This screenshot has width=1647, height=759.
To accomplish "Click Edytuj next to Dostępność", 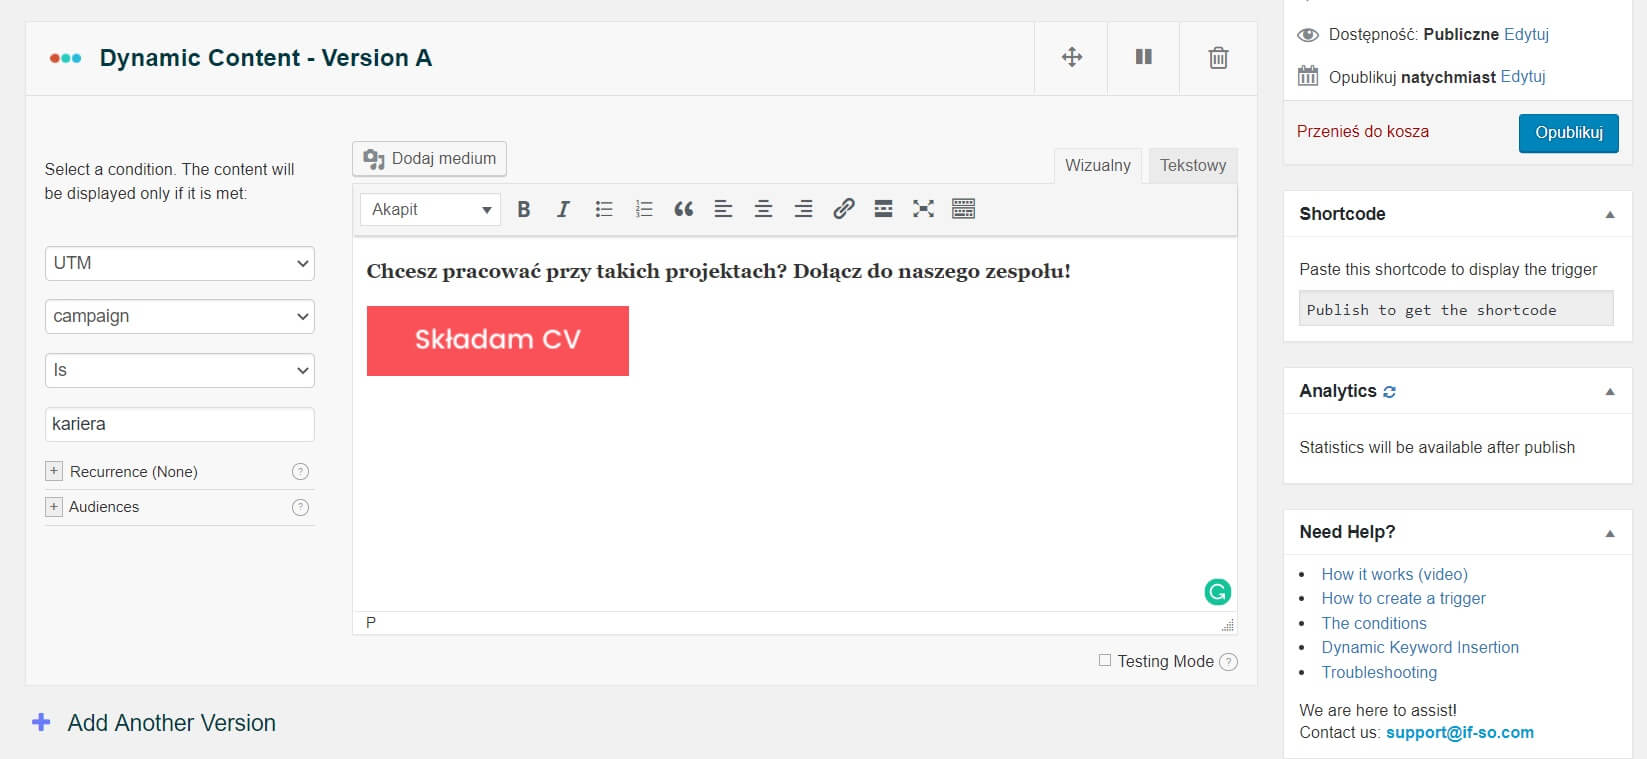I will (1526, 34).
